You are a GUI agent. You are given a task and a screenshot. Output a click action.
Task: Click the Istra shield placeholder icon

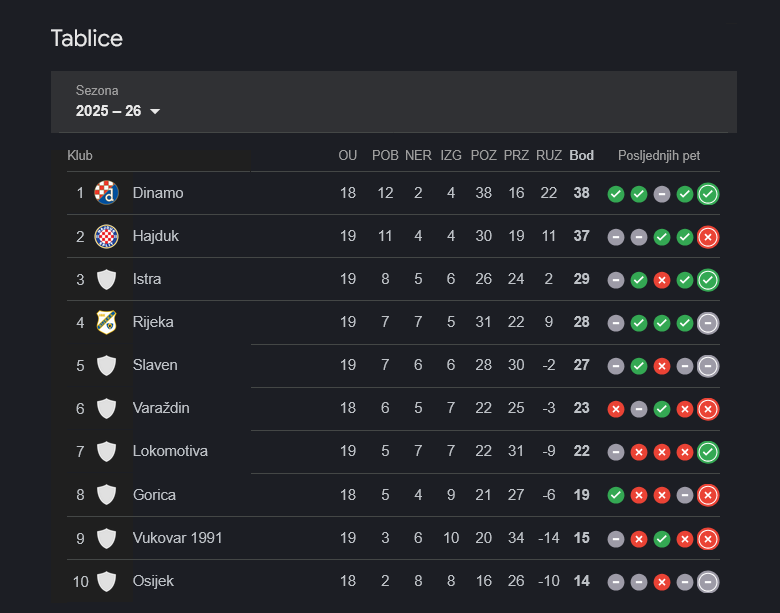tap(106, 279)
